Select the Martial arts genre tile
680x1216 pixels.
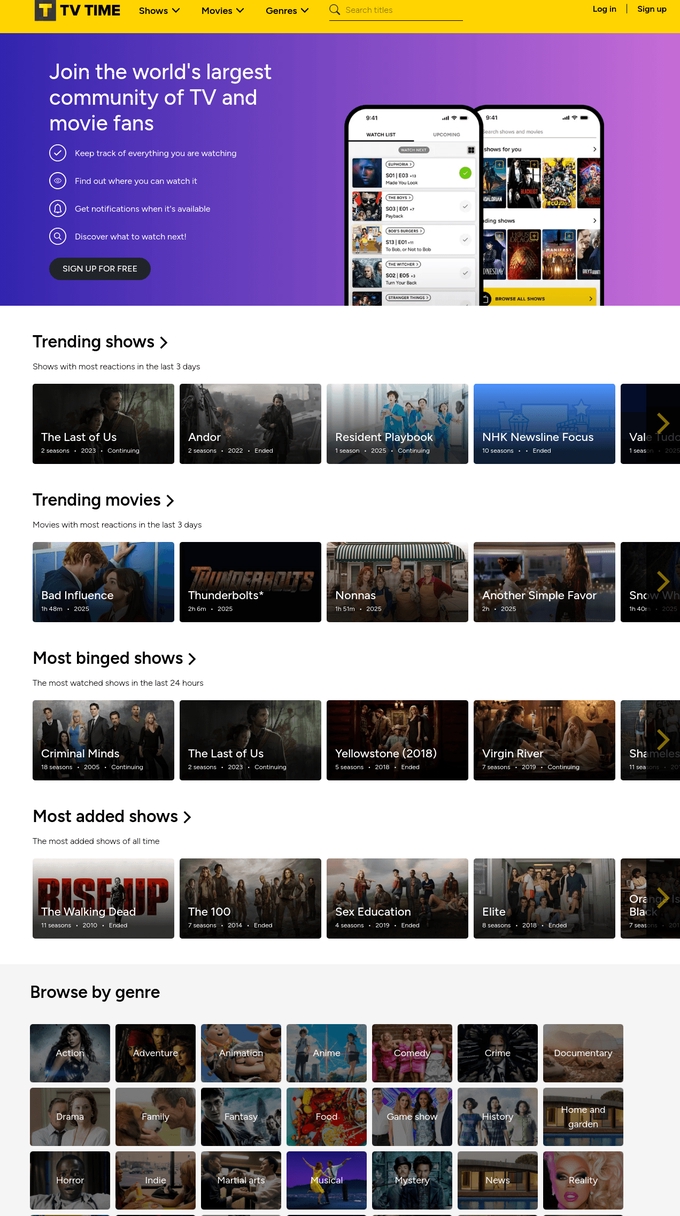(241, 1180)
